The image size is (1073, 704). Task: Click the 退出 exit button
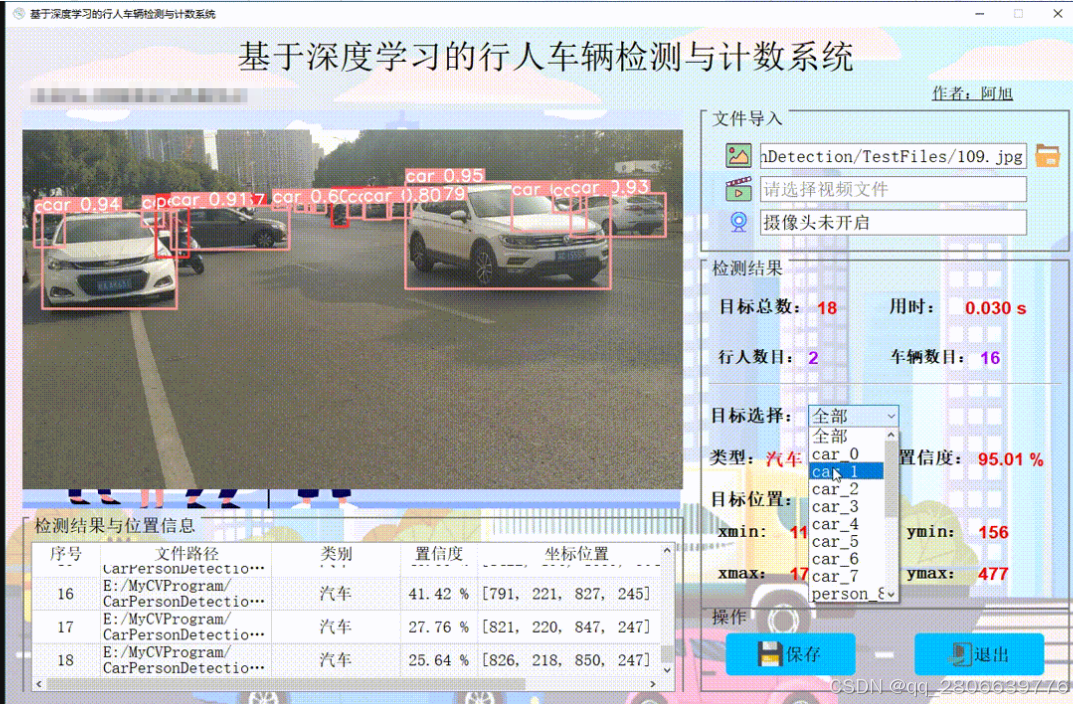tap(979, 654)
